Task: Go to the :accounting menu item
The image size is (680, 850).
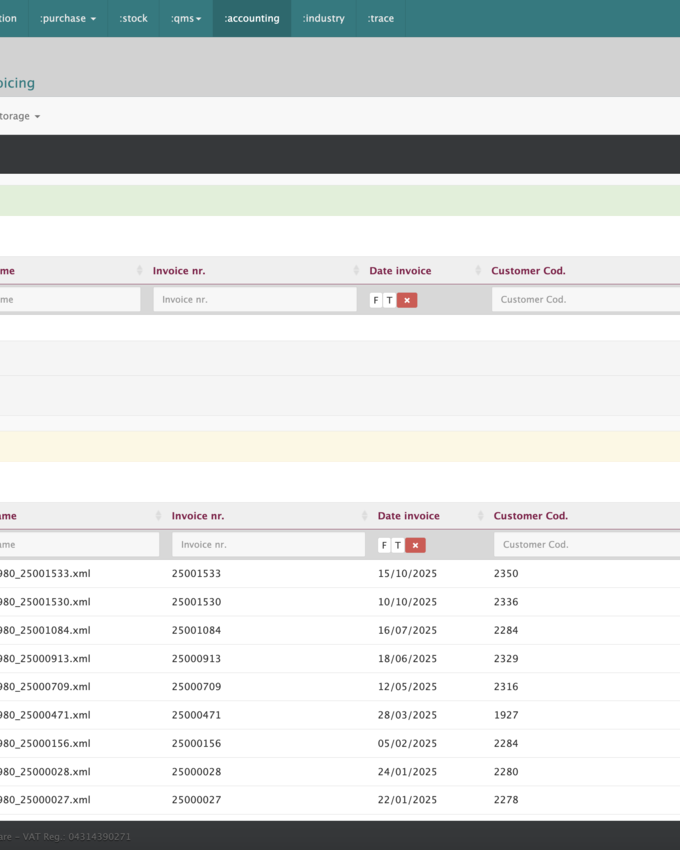Action: point(251,18)
